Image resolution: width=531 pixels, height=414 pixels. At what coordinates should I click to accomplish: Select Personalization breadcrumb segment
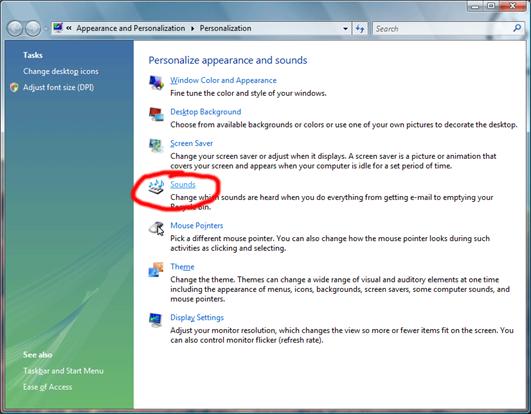coord(225,28)
